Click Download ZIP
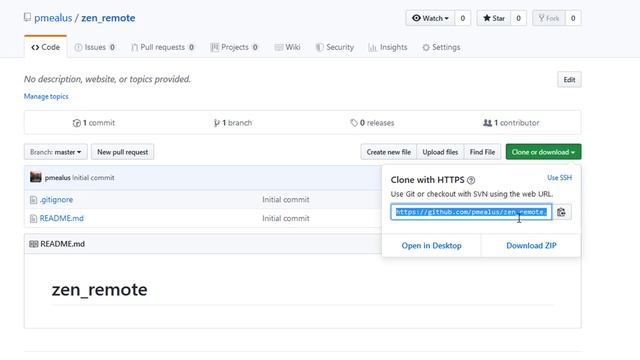640x360 pixels. click(x=531, y=246)
